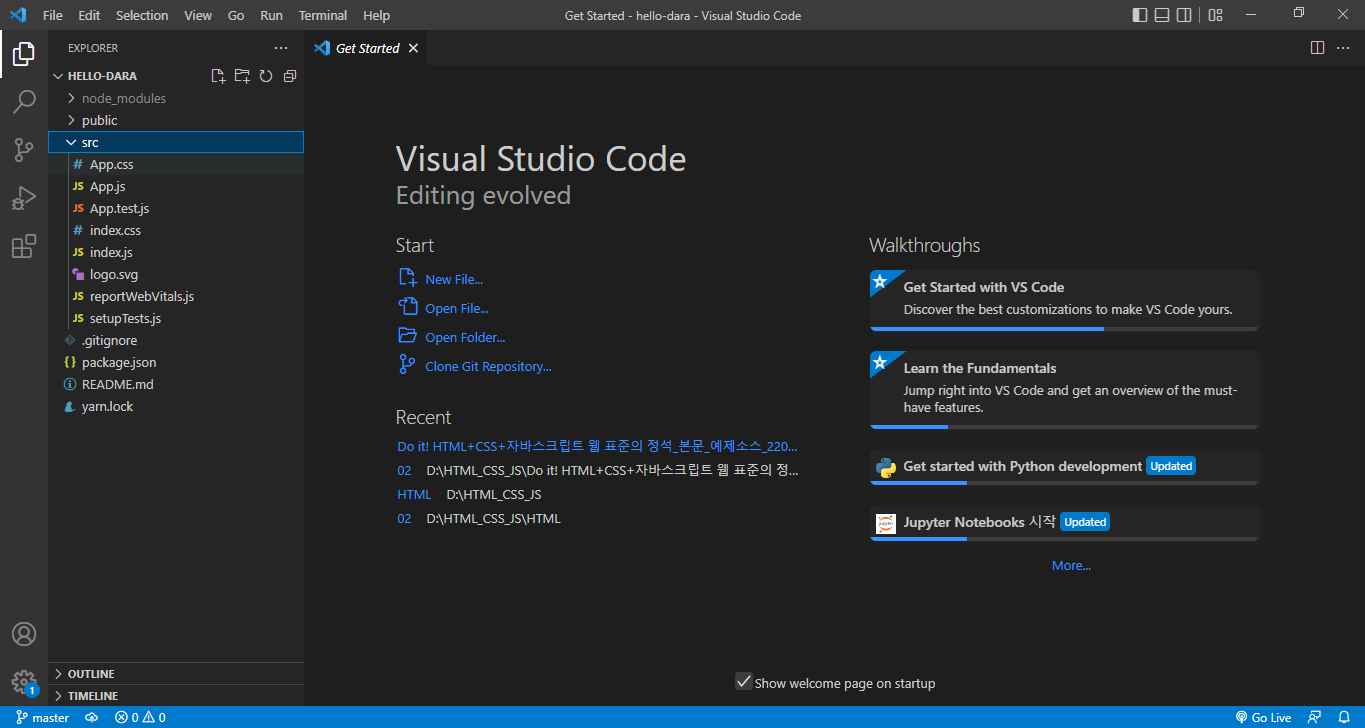1365x728 pixels.
Task: Click the New File icon in HELLO-DARA header
Action: (218, 76)
